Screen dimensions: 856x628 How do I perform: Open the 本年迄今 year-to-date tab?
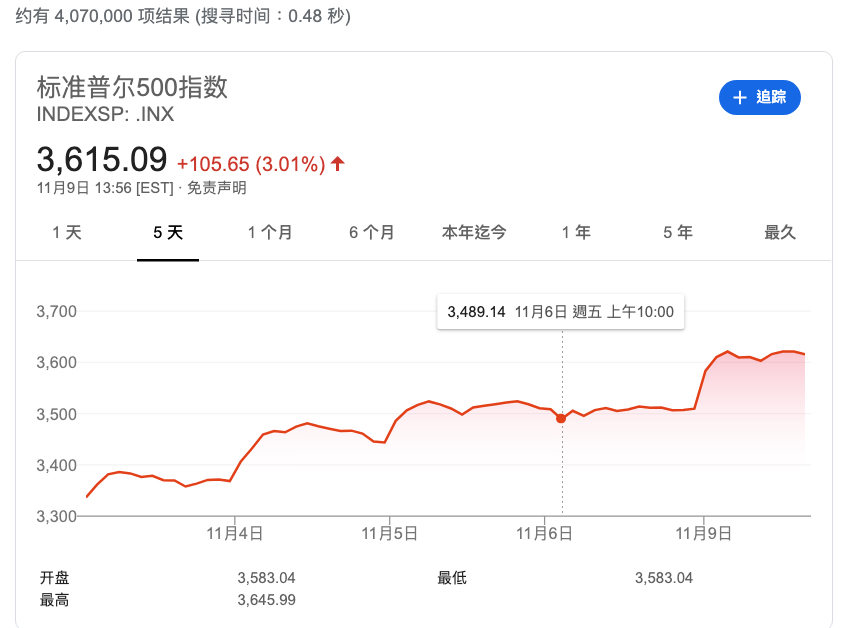[474, 233]
